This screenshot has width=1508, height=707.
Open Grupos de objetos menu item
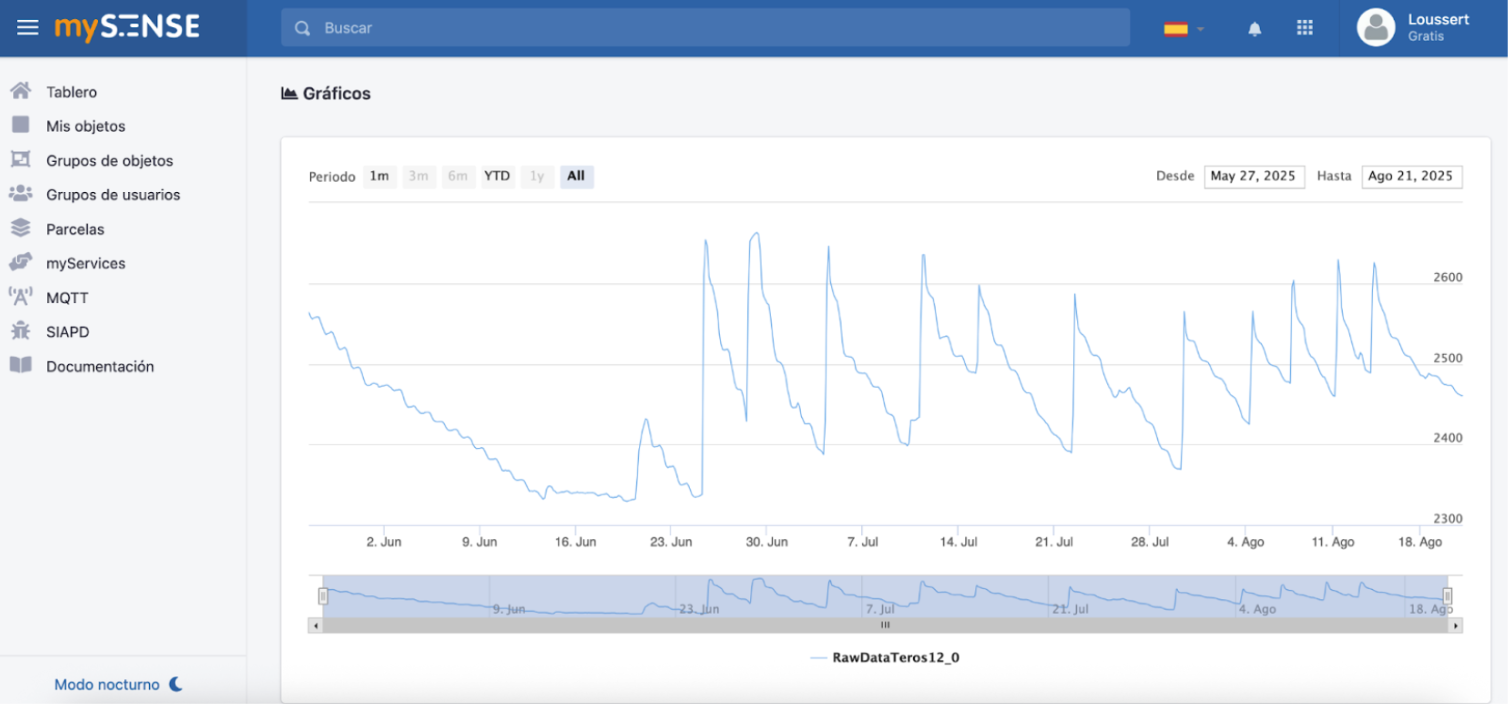tap(109, 161)
